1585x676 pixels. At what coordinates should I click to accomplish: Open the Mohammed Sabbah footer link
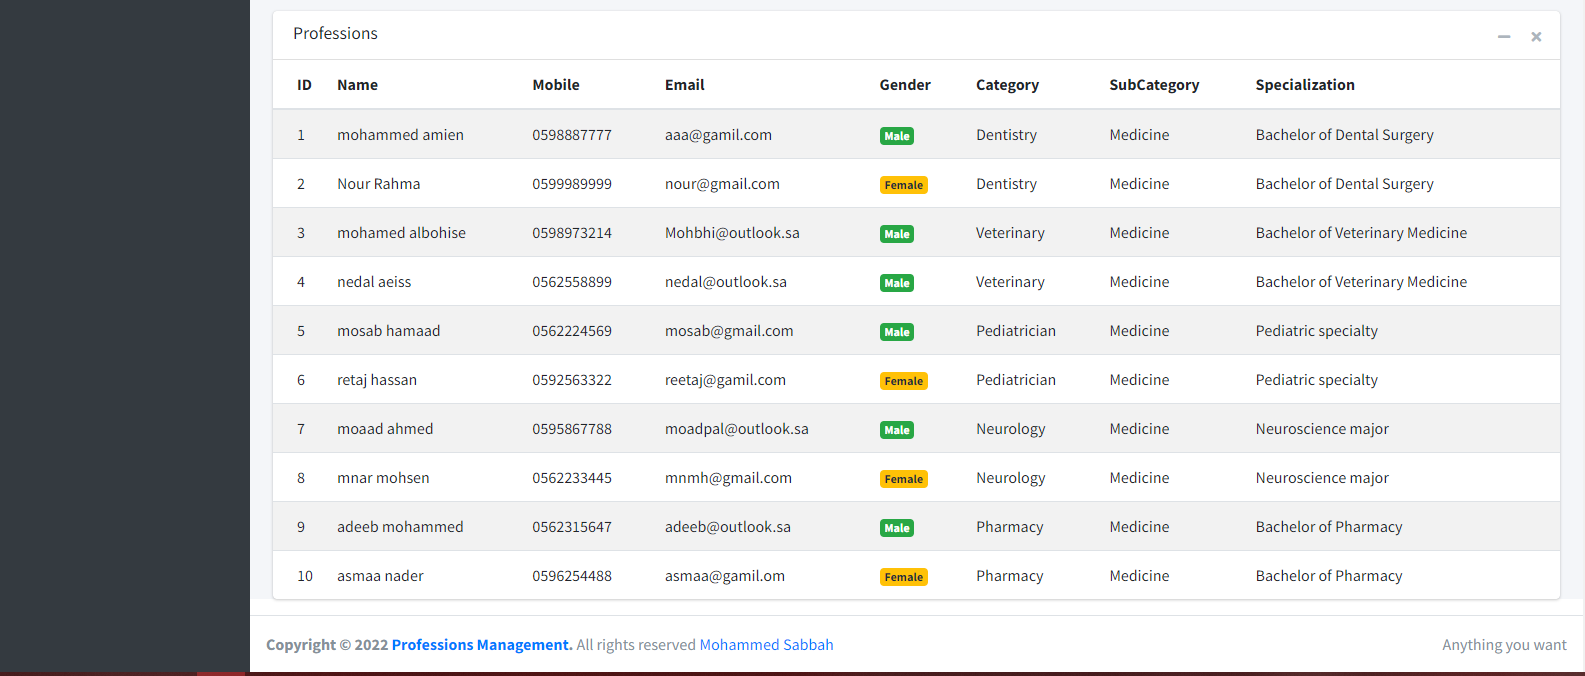pyautogui.click(x=766, y=645)
